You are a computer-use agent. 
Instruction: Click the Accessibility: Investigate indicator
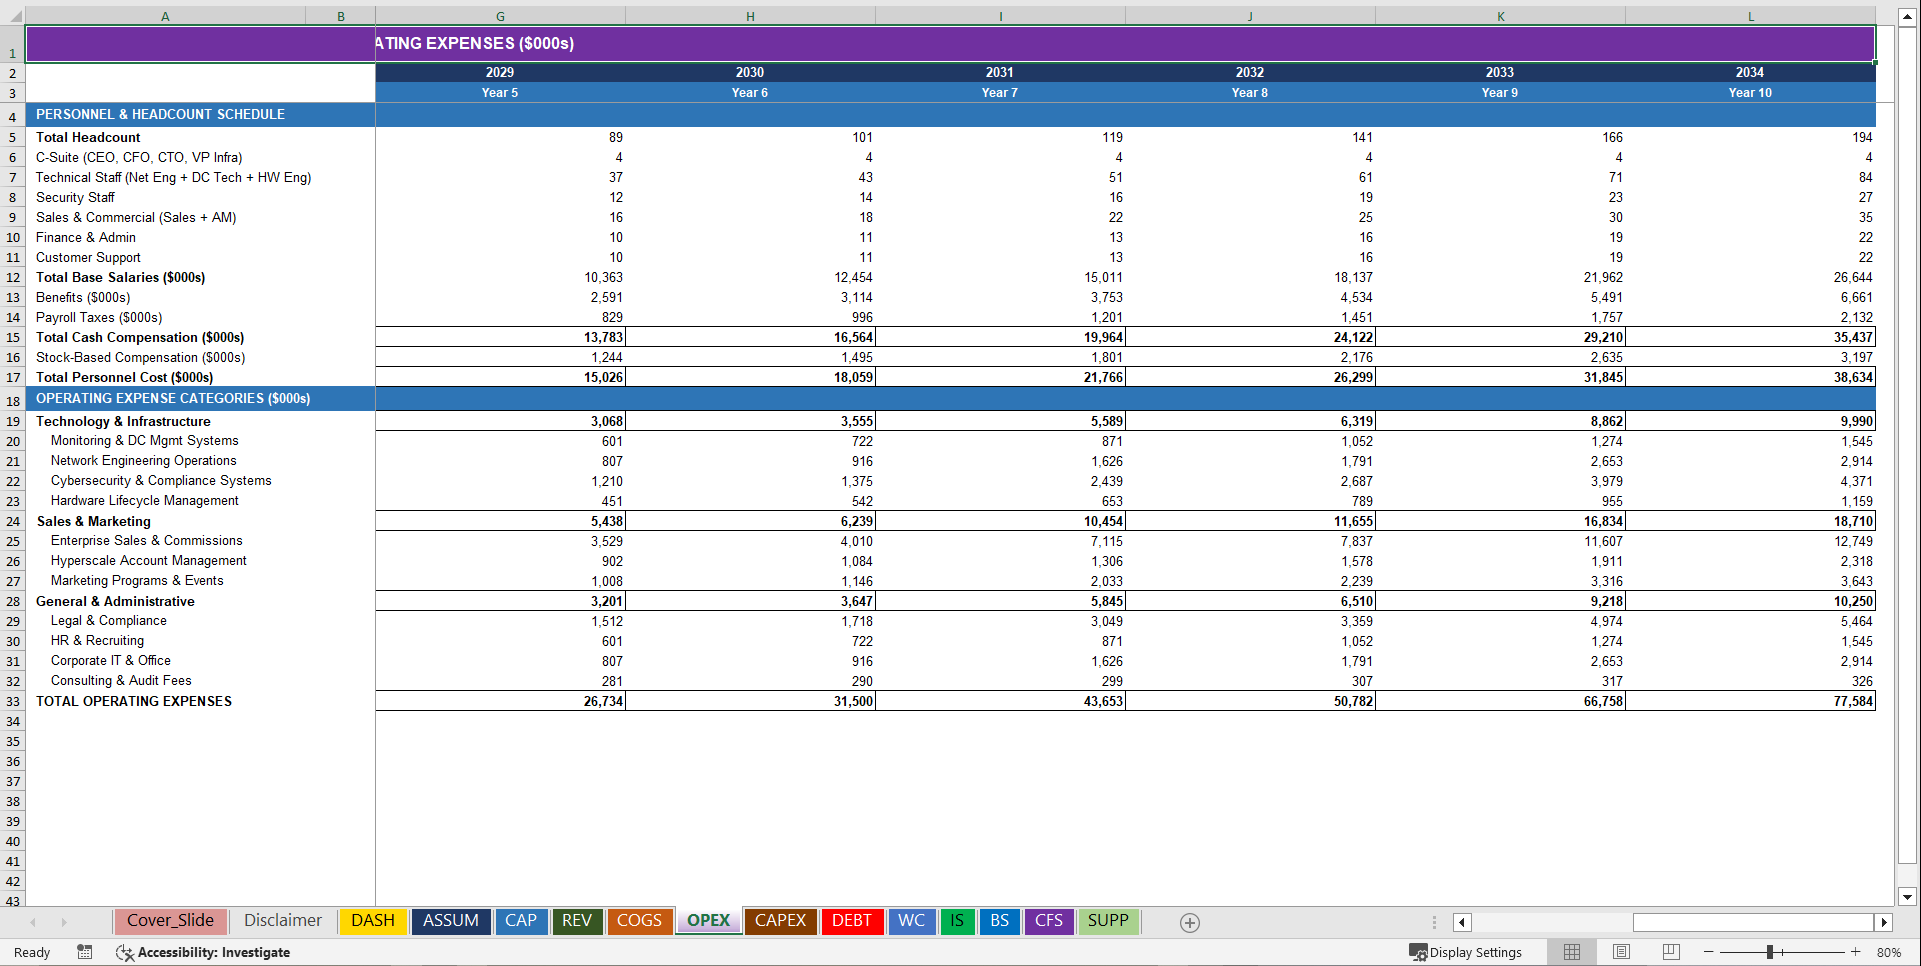coord(203,952)
